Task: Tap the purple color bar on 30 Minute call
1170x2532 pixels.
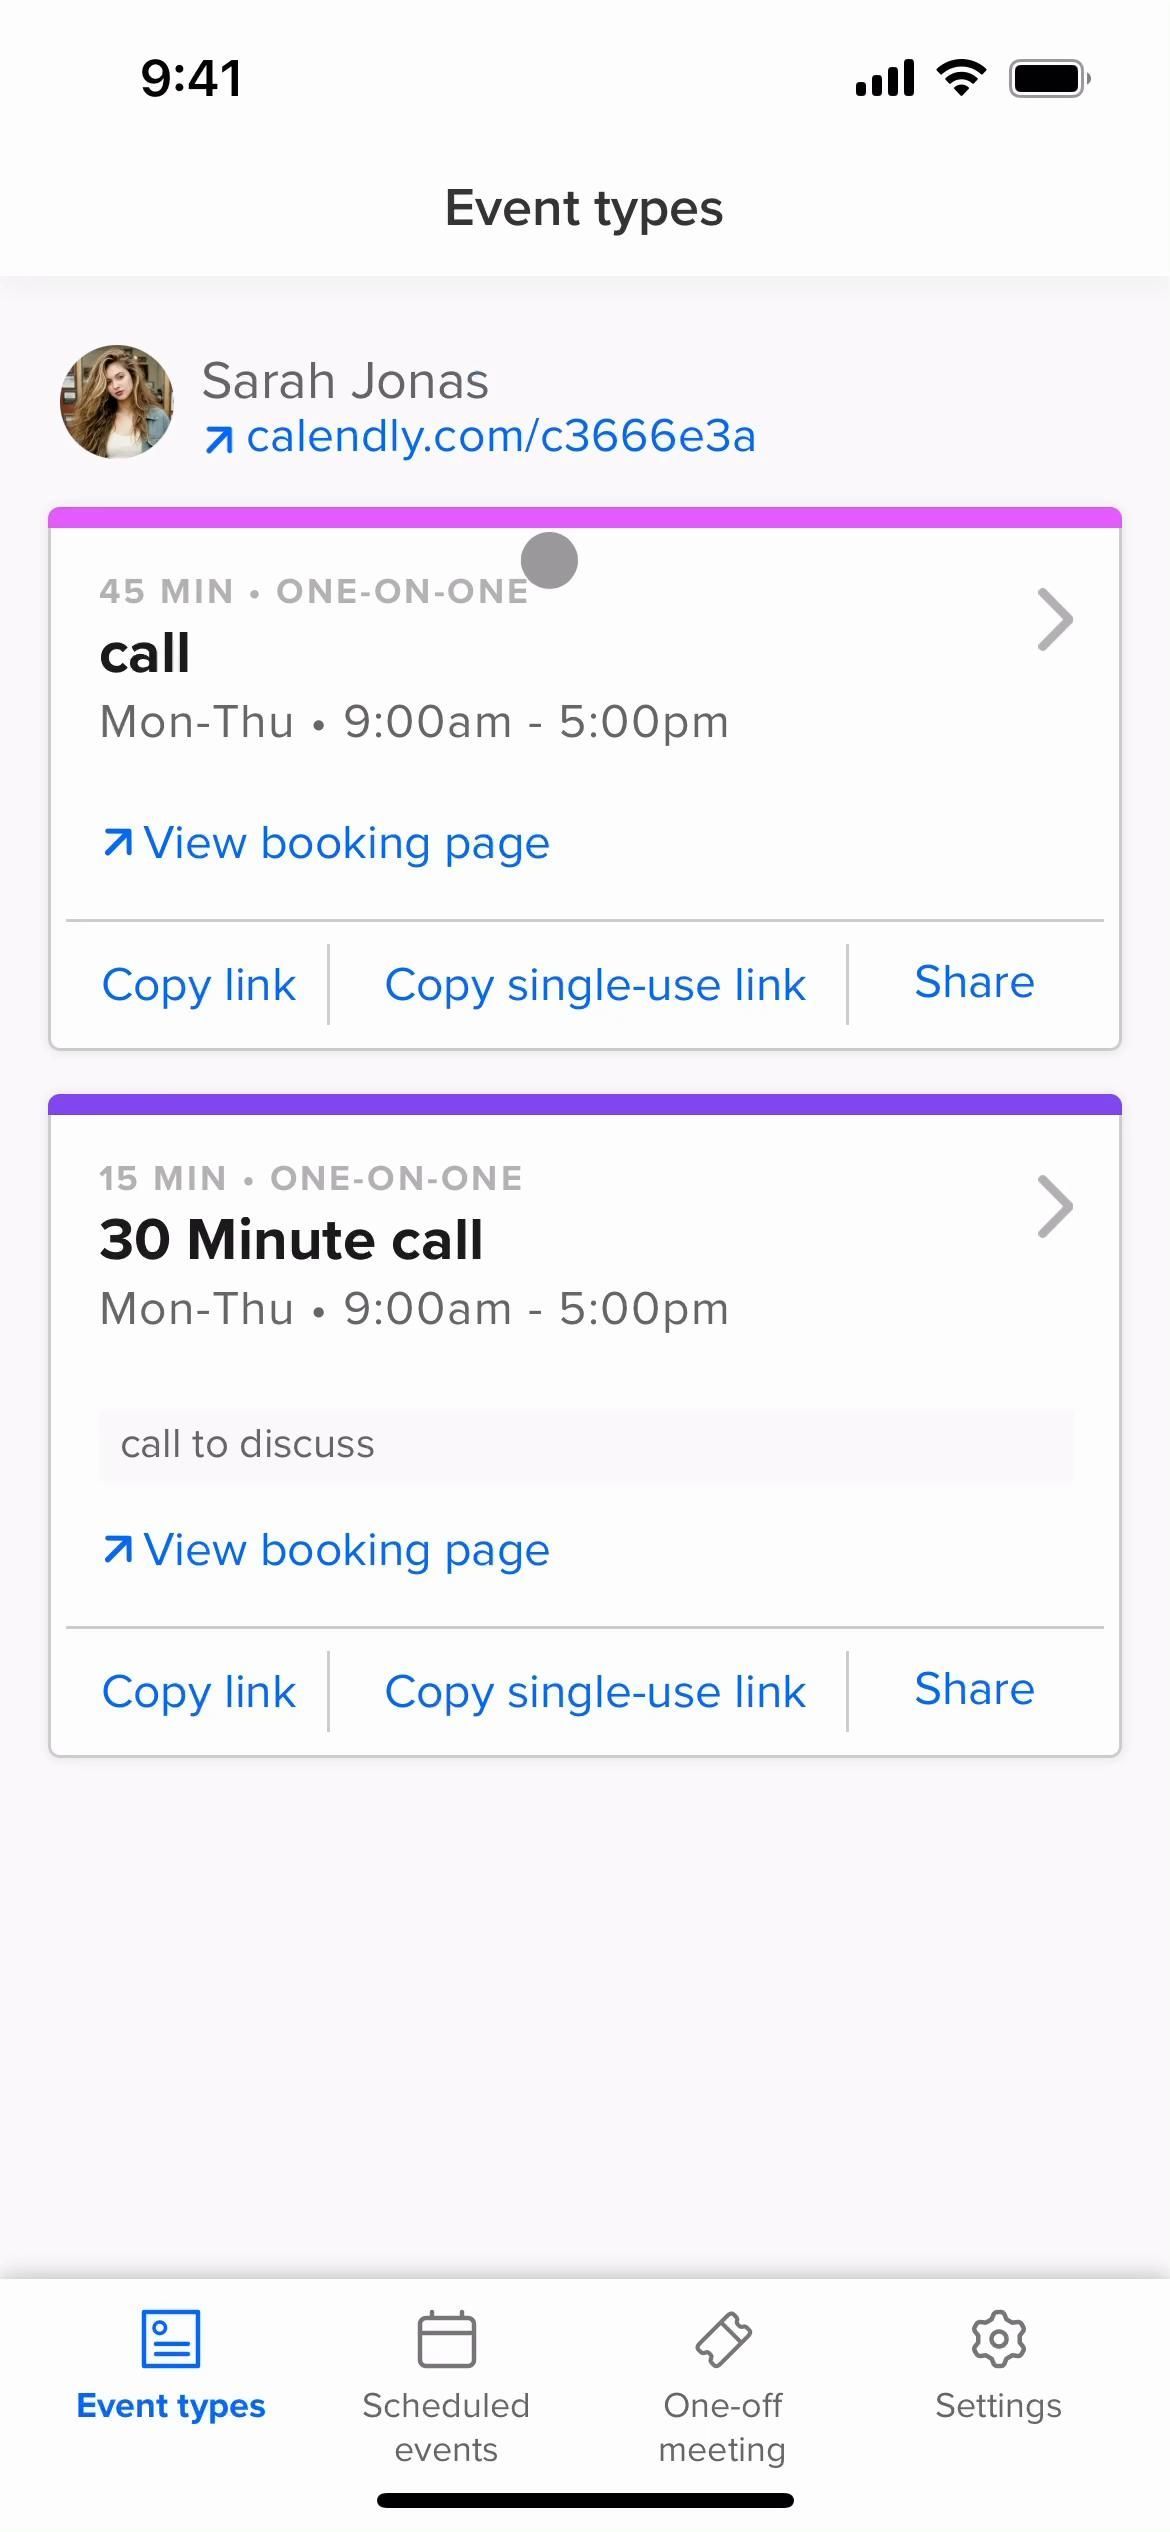Action: pyautogui.click(x=585, y=1104)
